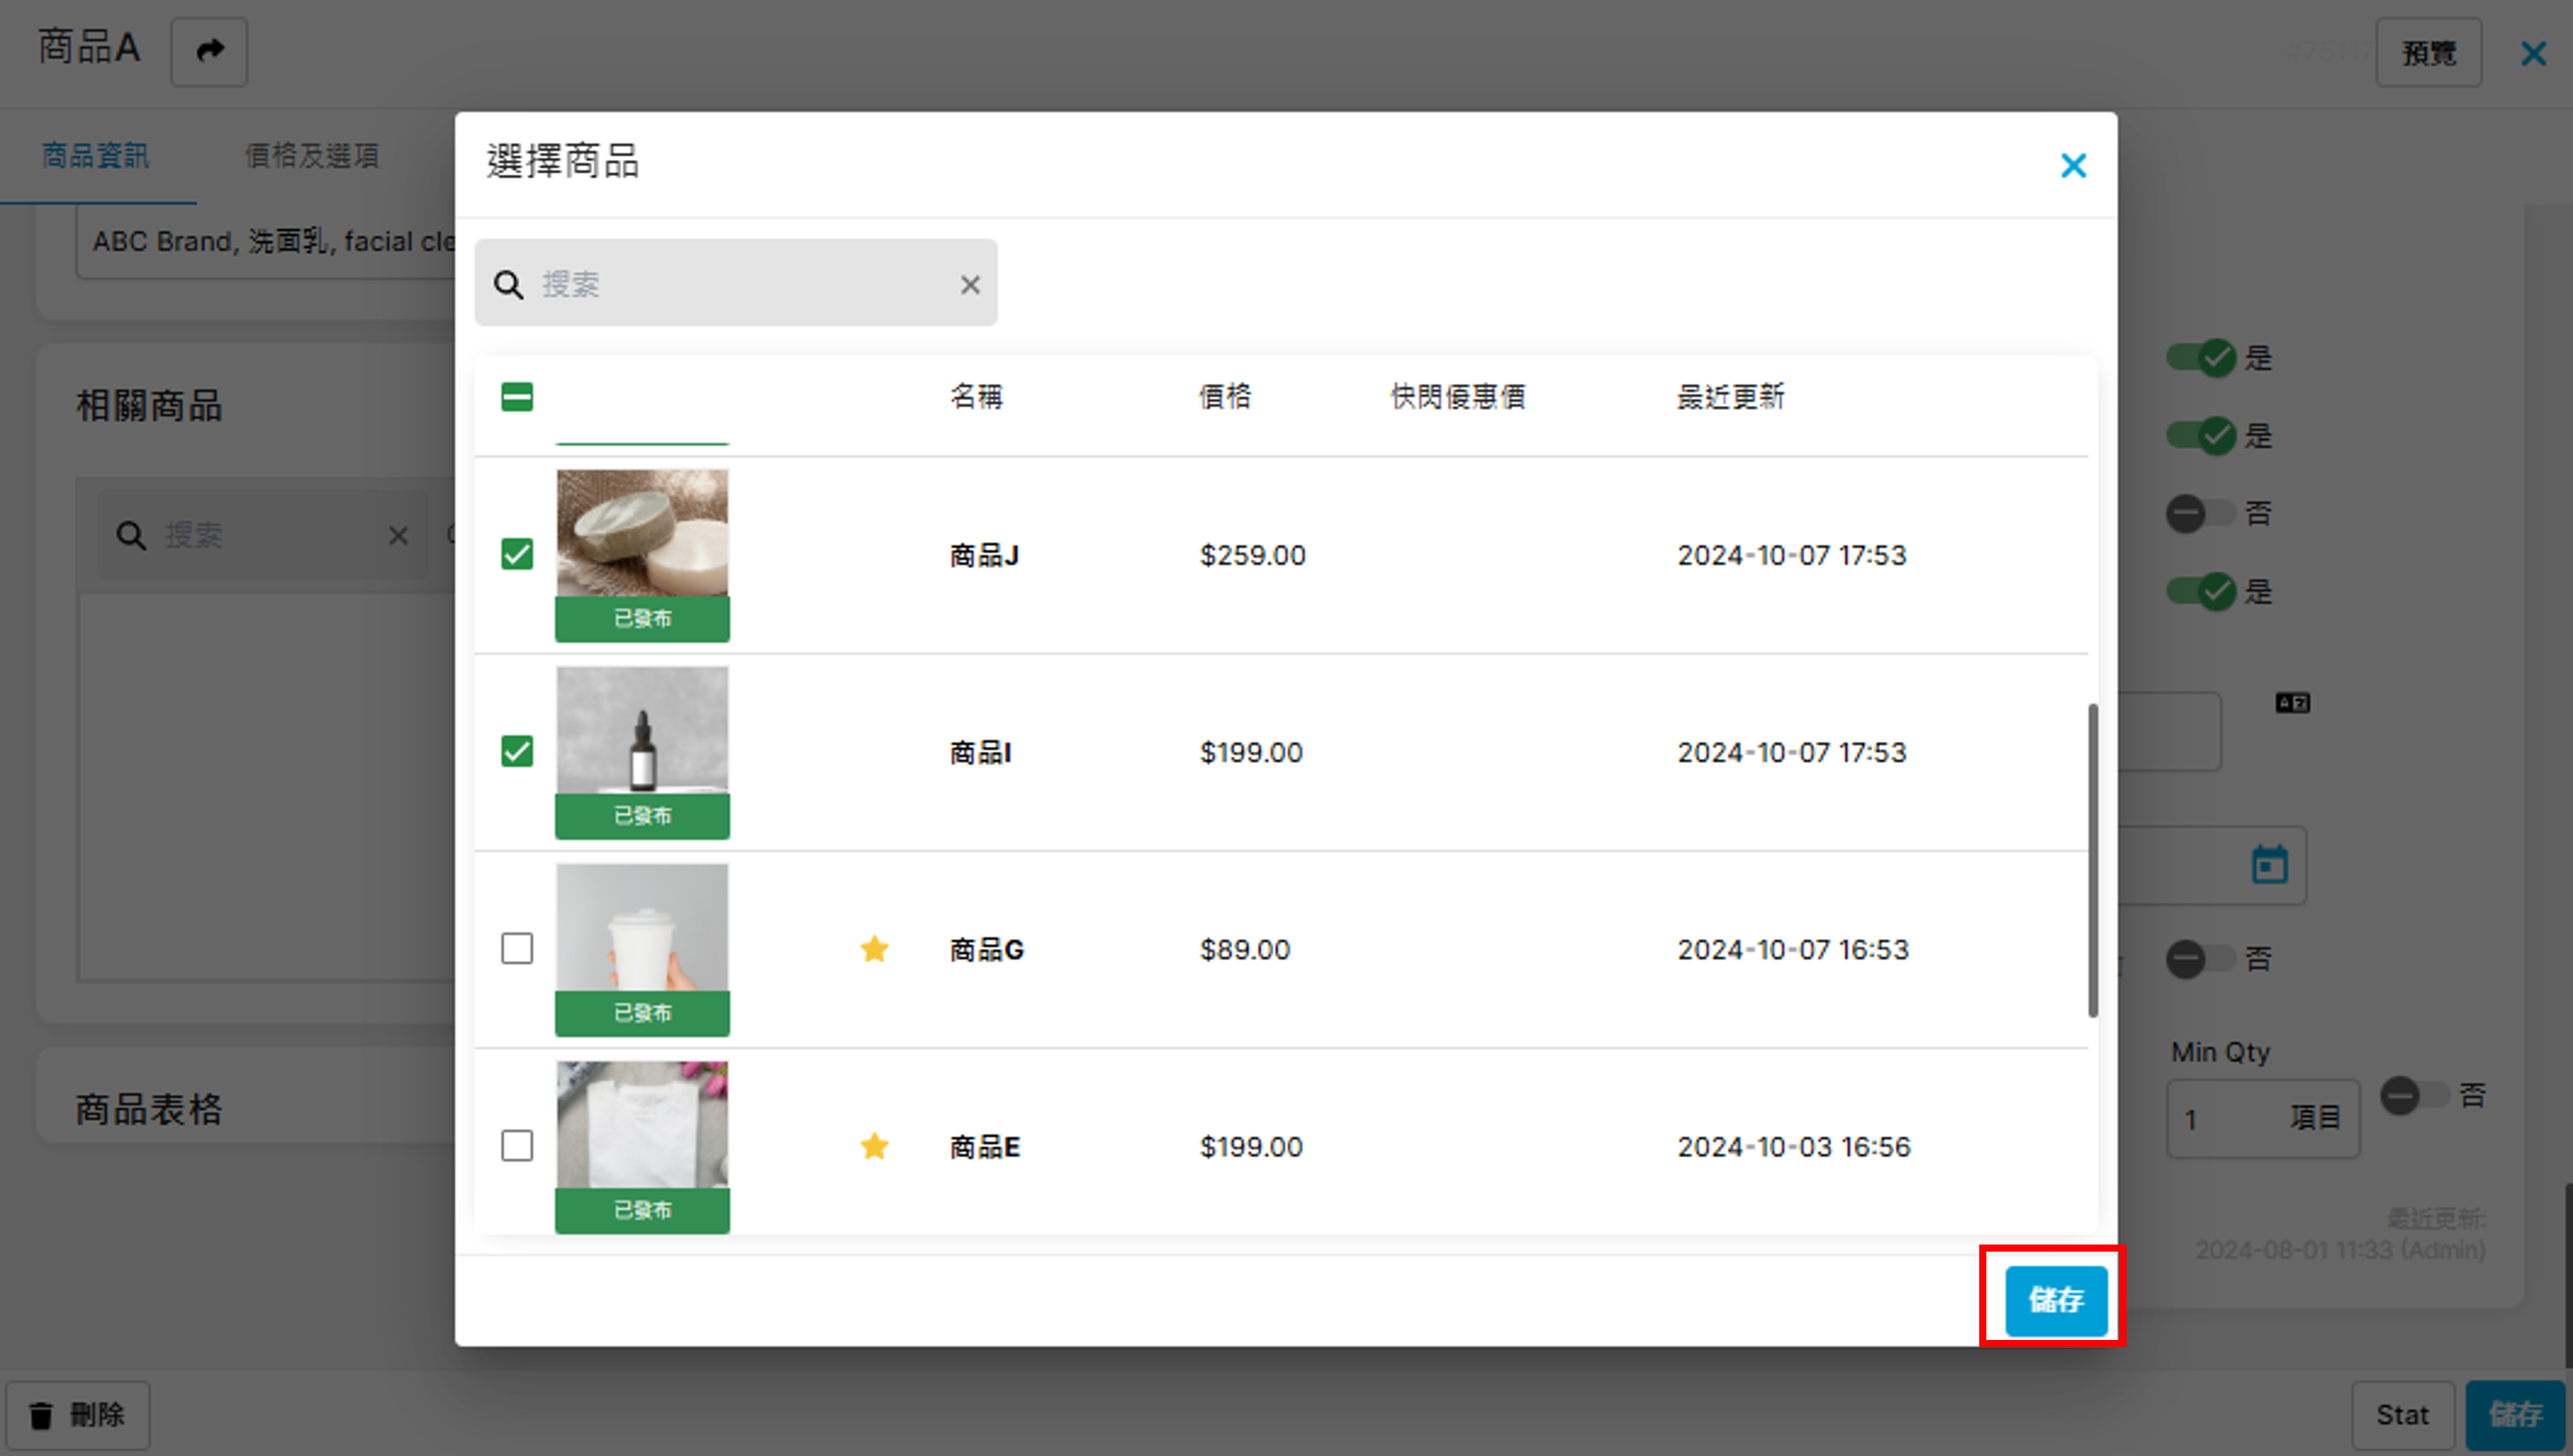2573x1456 pixels.
Task: Click the share arrow icon next to 商品A
Action: [x=209, y=51]
